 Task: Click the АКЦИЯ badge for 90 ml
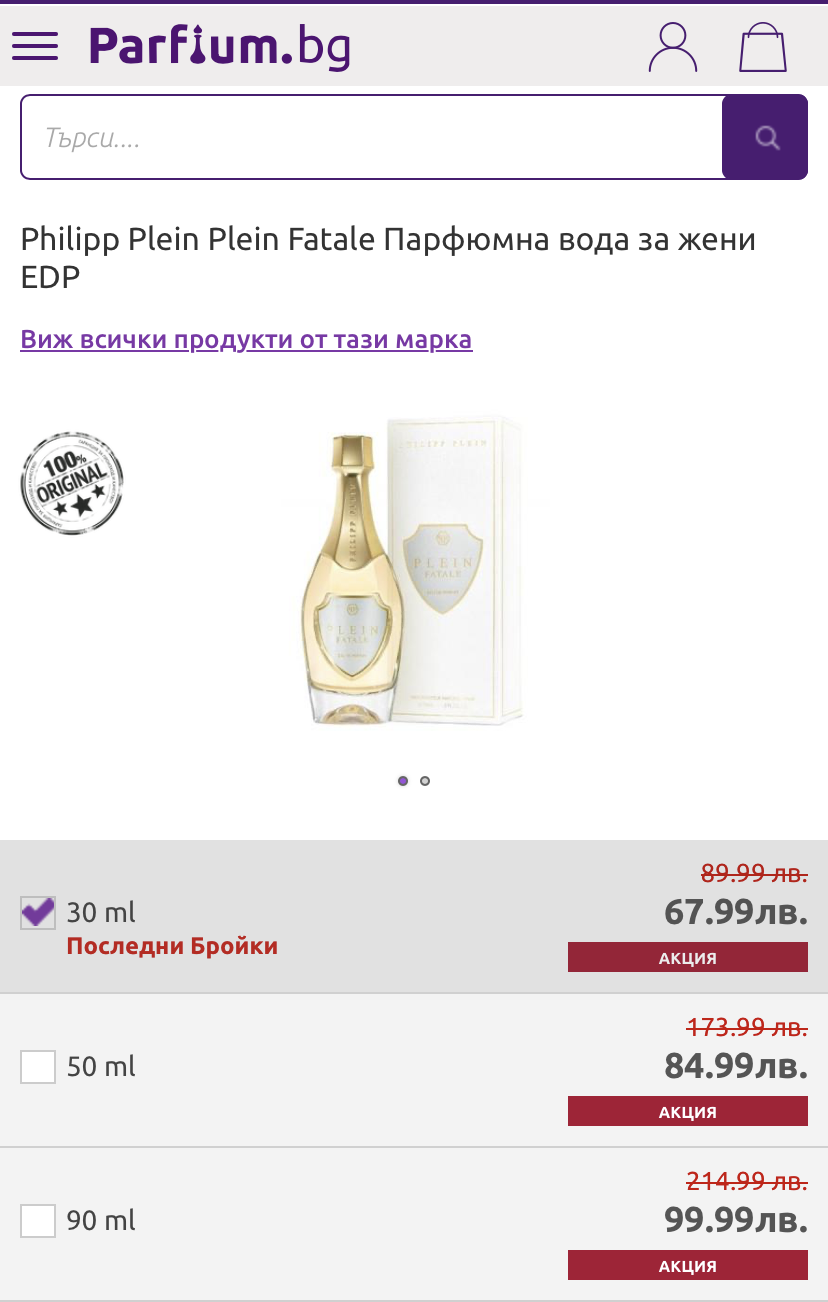point(687,1266)
